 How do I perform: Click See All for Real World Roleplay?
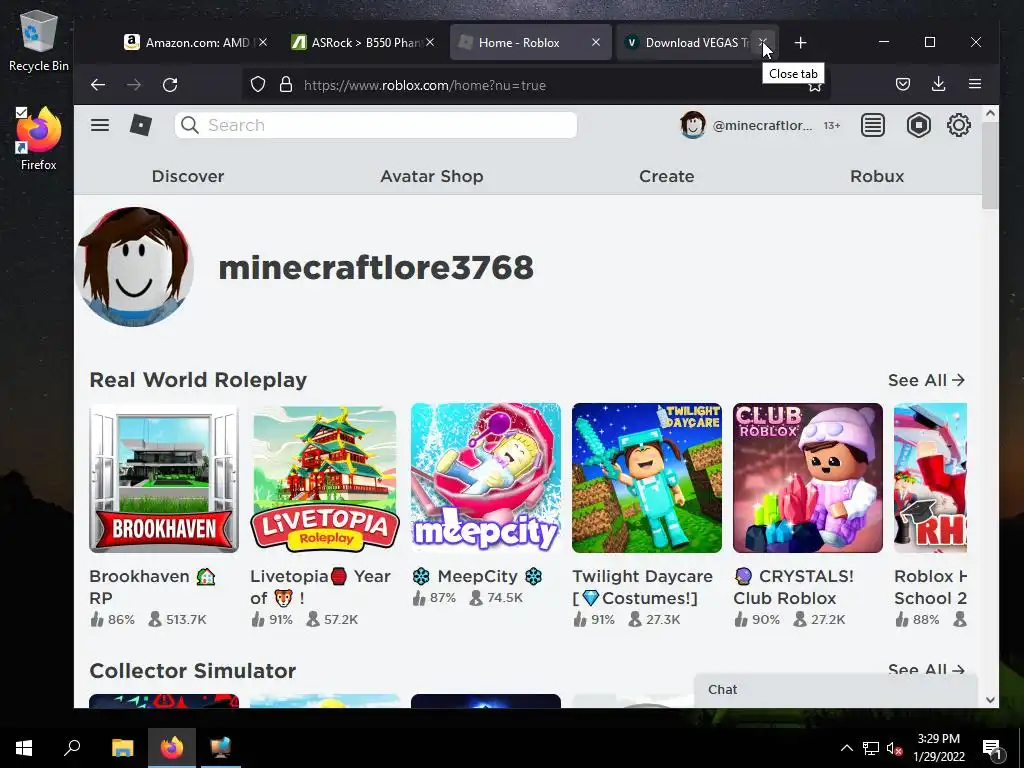click(926, 380)
